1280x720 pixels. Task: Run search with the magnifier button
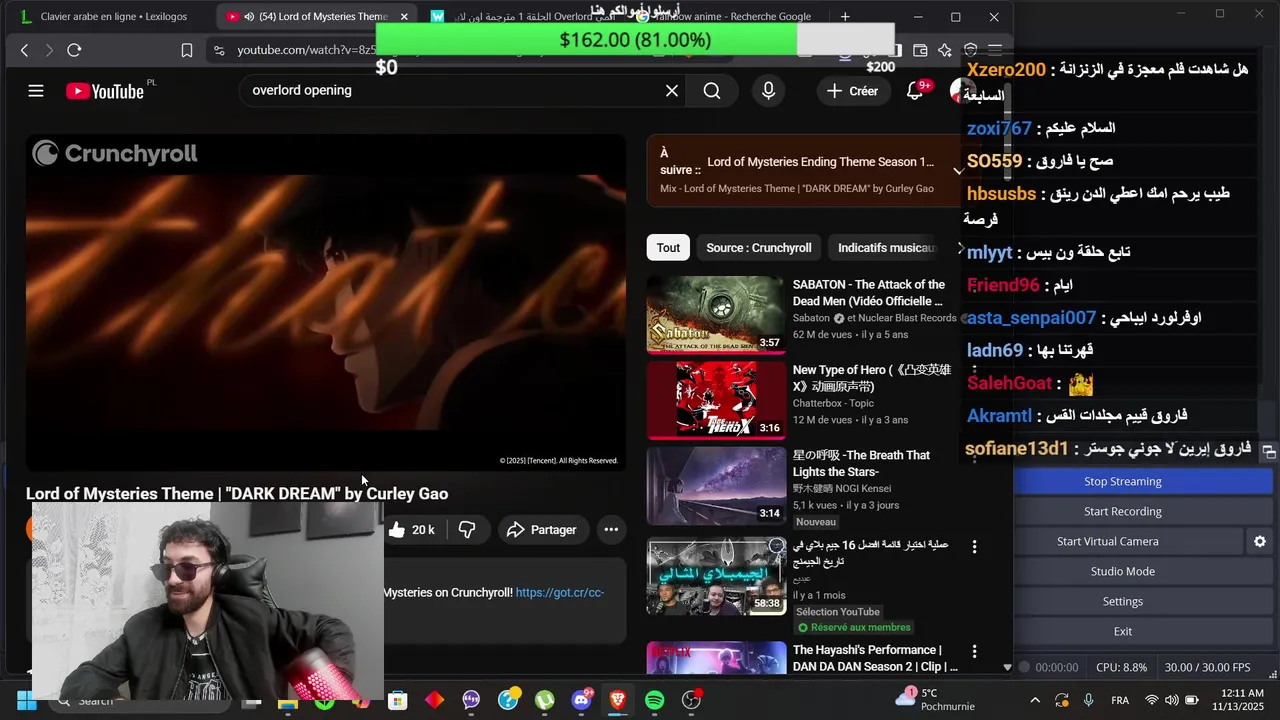click(x=712, y=91)
